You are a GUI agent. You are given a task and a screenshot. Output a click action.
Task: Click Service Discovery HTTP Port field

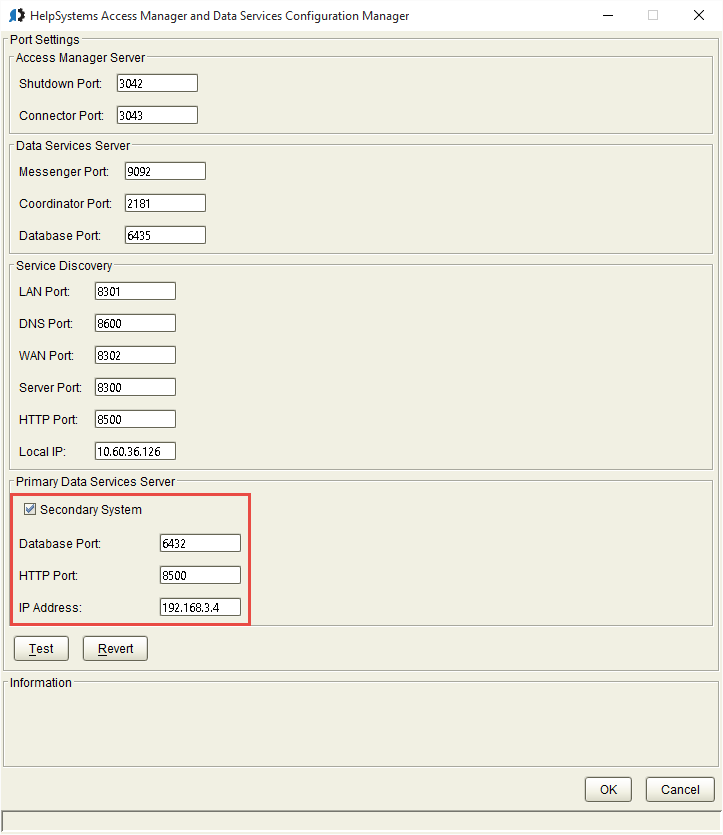135,419
